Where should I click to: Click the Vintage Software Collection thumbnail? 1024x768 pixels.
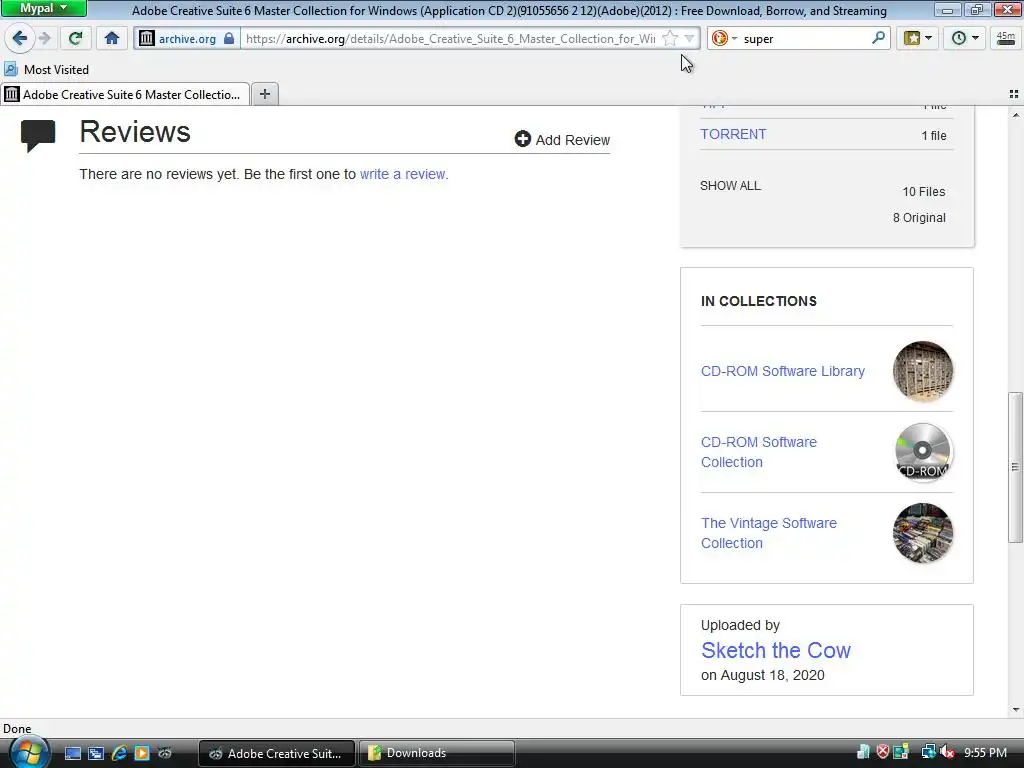click(922, 533)
